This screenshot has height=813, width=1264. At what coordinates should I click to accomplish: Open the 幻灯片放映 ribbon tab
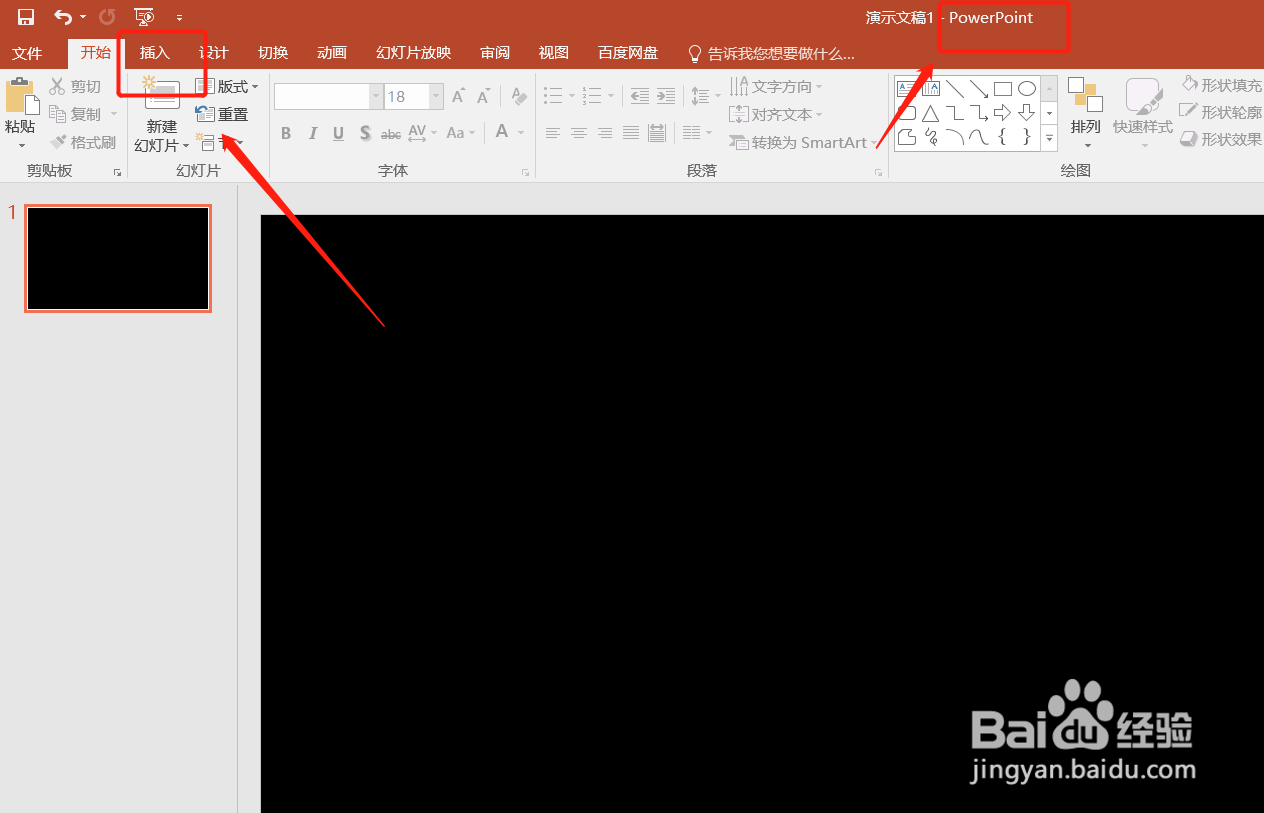pos(414,53)
